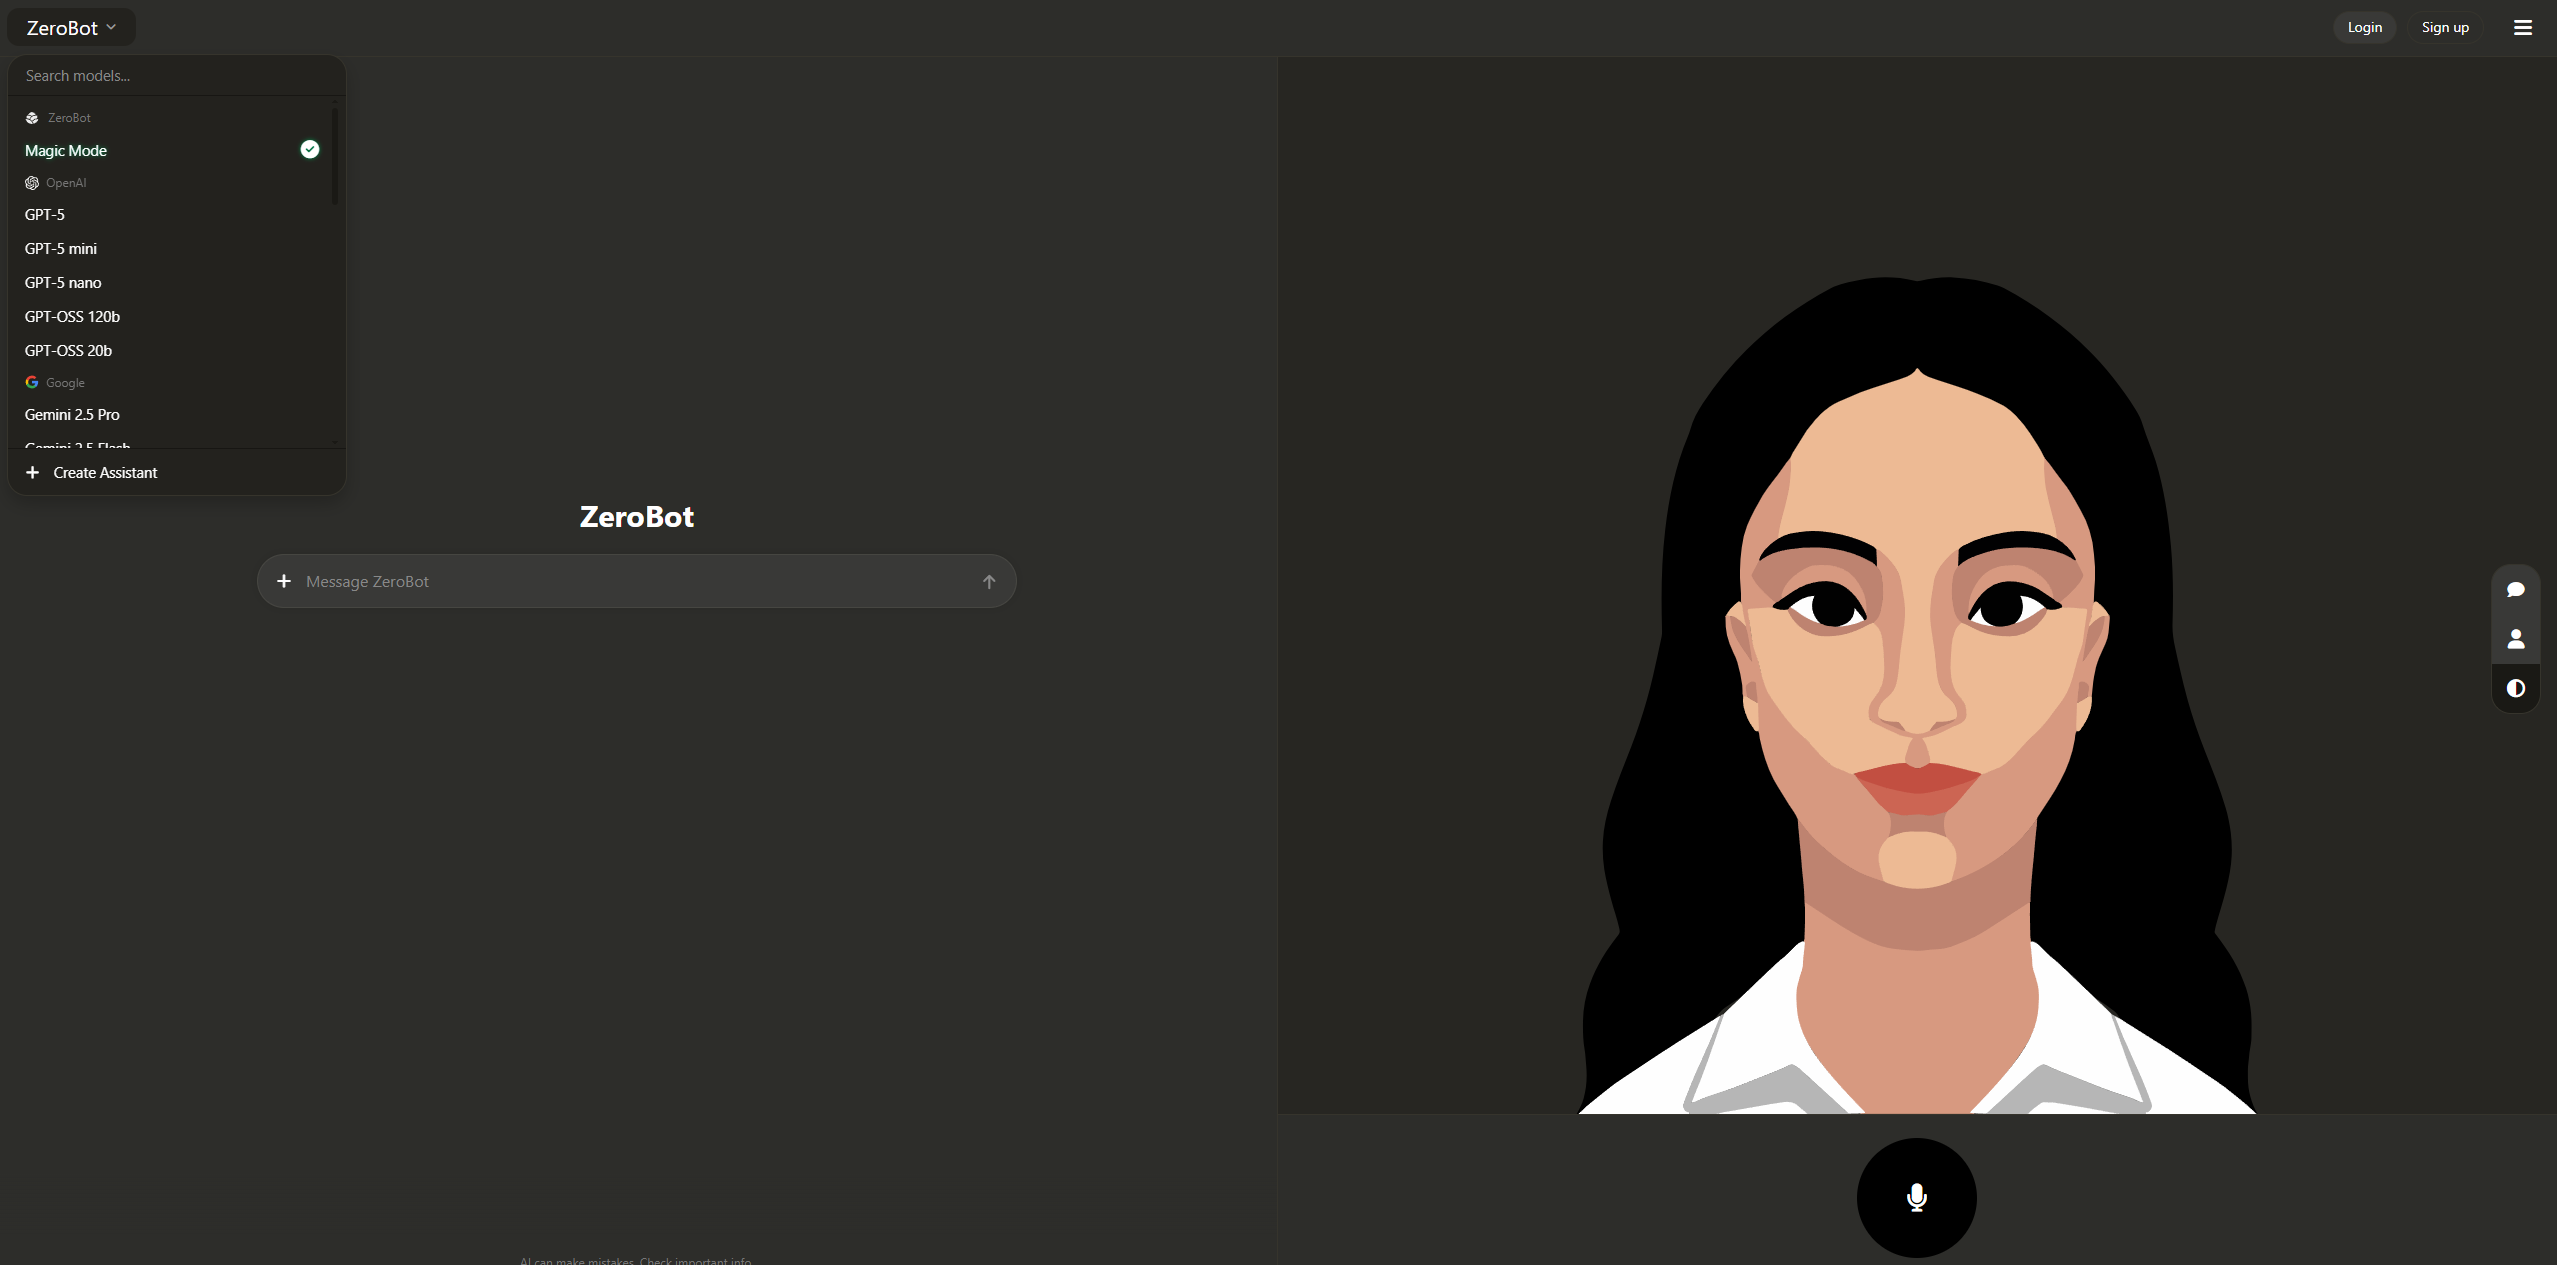Click the plus icon beside Create Assistant
Image resolution: width=2557 pixels, height=1265 pixels.
pyautogui.click(x=33, y=473)
